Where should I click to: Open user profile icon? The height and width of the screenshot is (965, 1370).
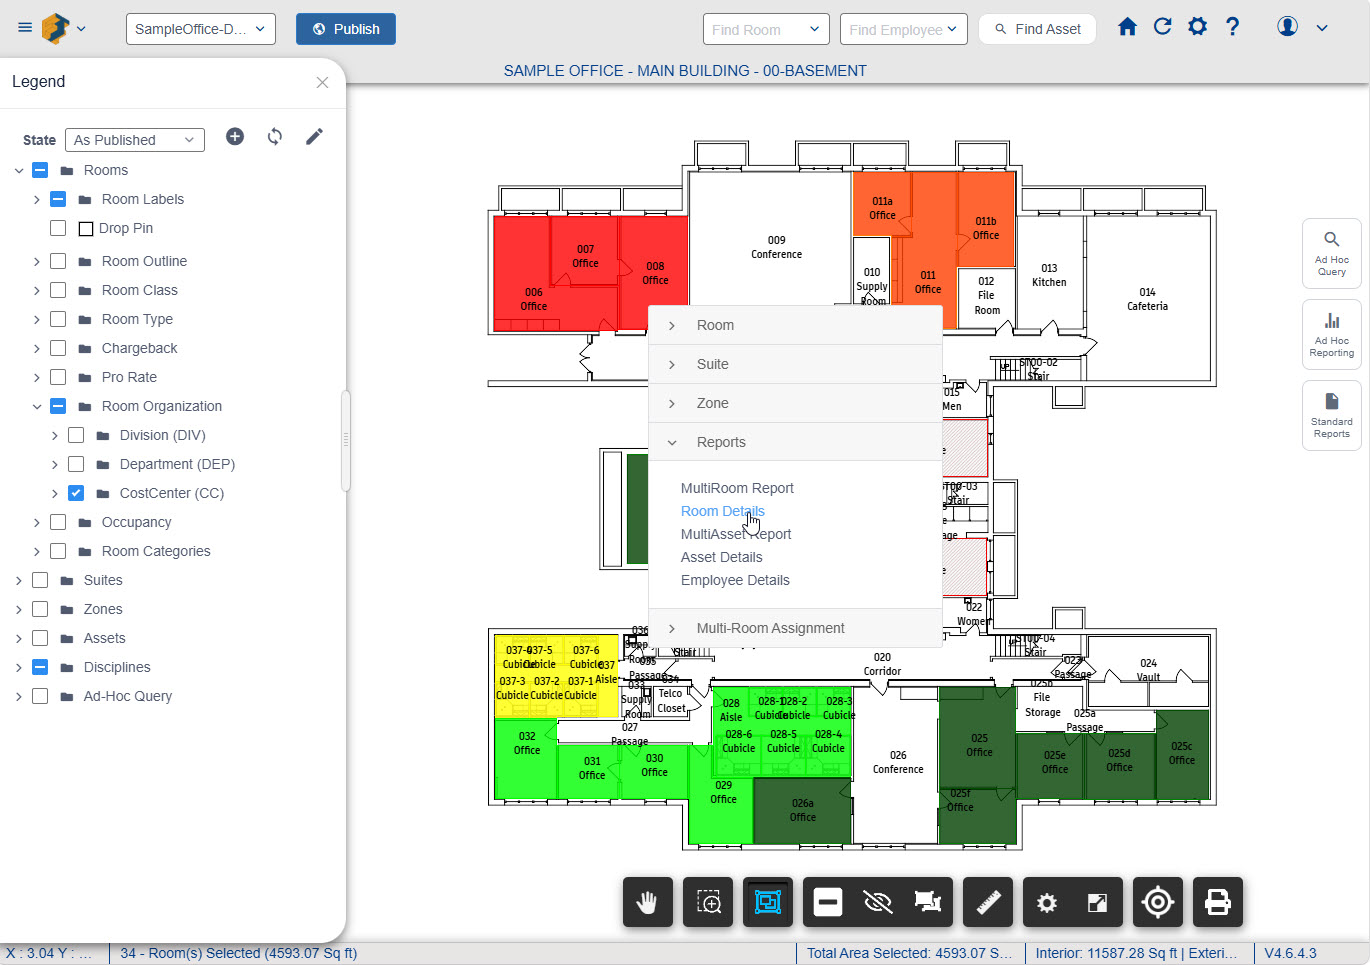[1288, 27]
